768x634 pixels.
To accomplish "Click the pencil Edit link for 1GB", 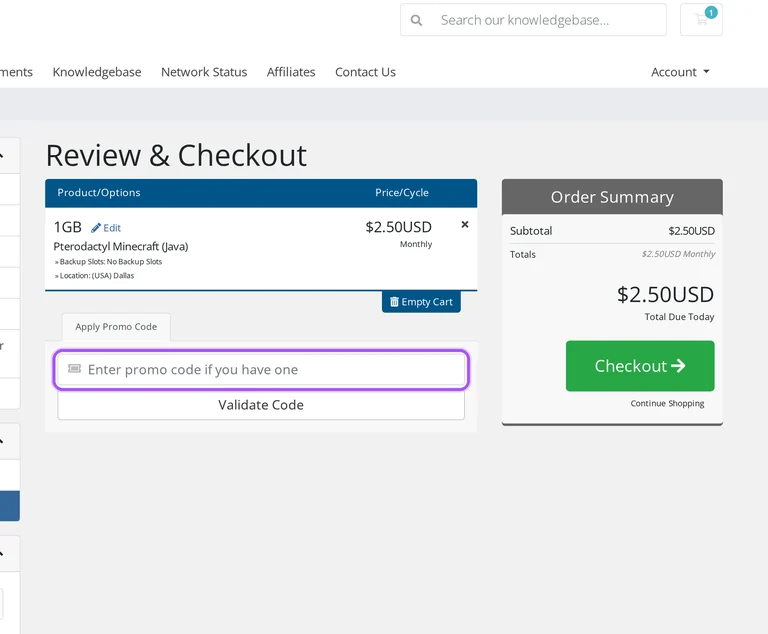I will [106, 228].
